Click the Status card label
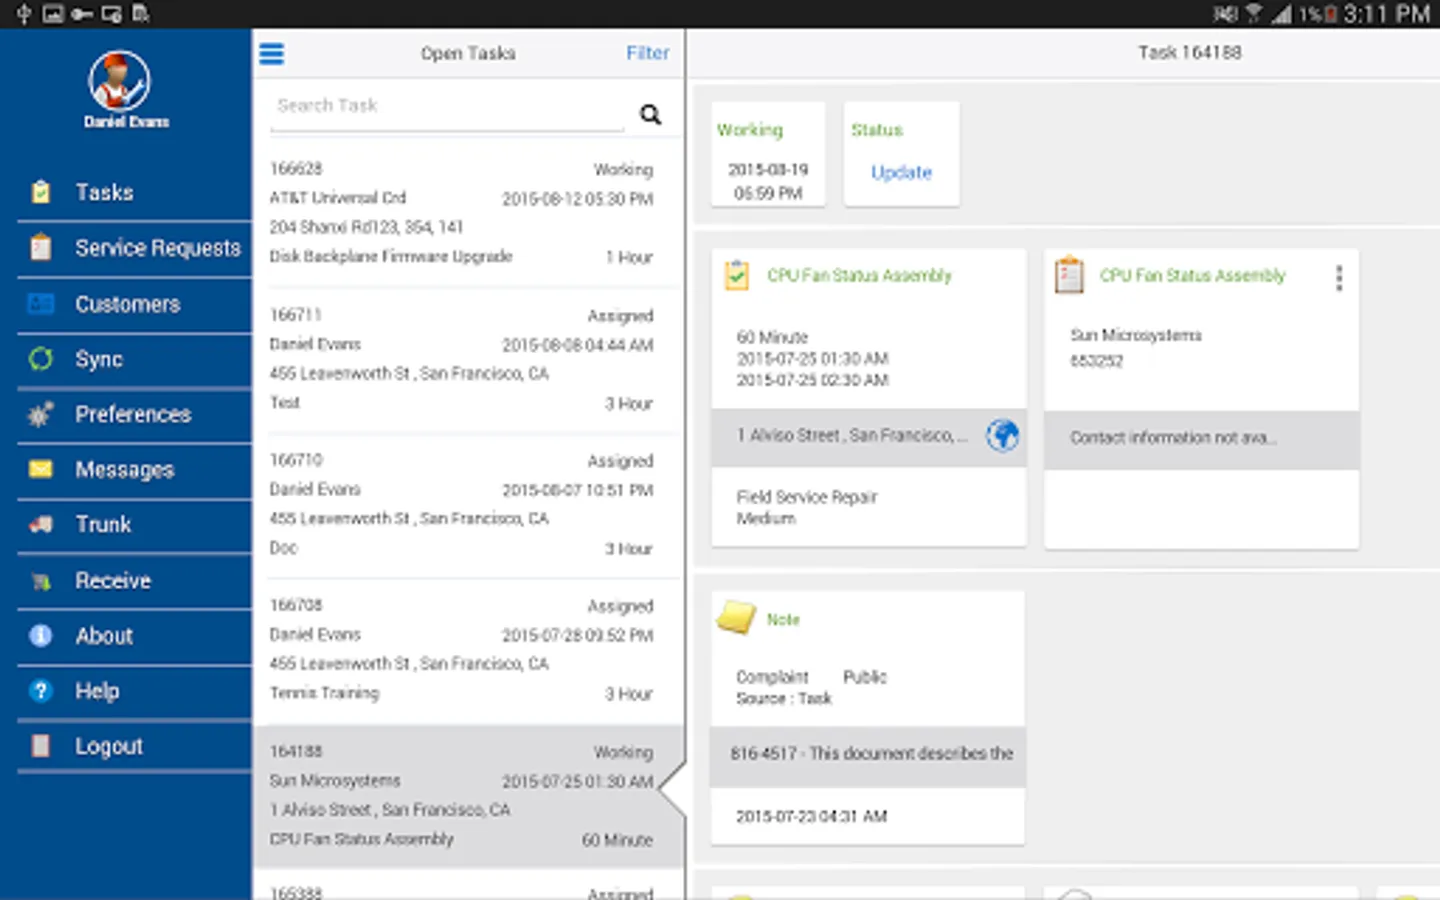The width and height of the screenshot is (1440, 900). [877, 130]
